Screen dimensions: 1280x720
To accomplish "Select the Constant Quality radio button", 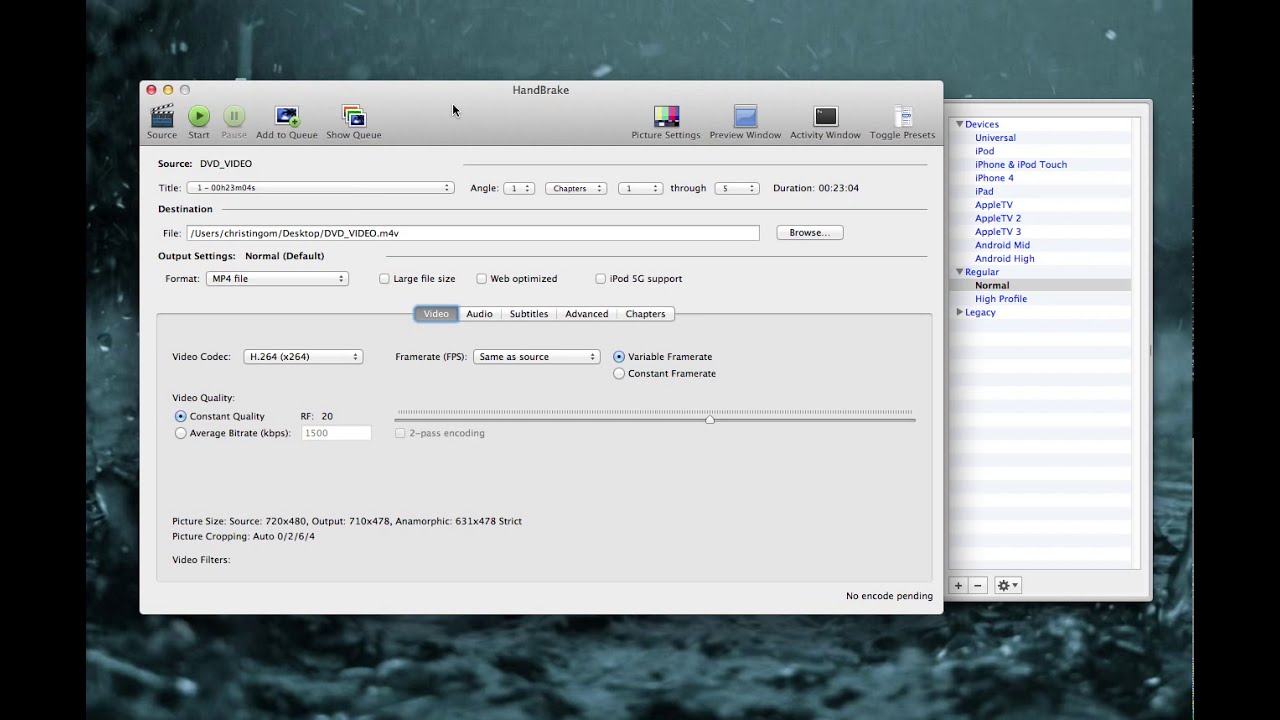I will tap(180, 416).
